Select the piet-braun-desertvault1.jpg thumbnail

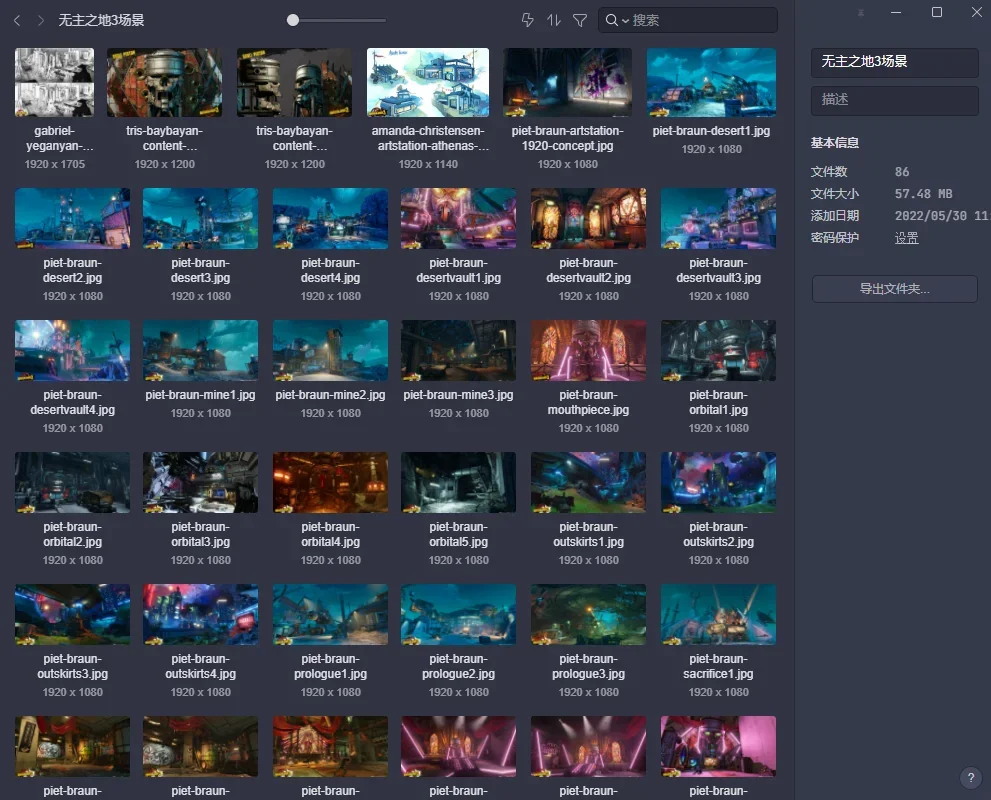pos(458,218)
